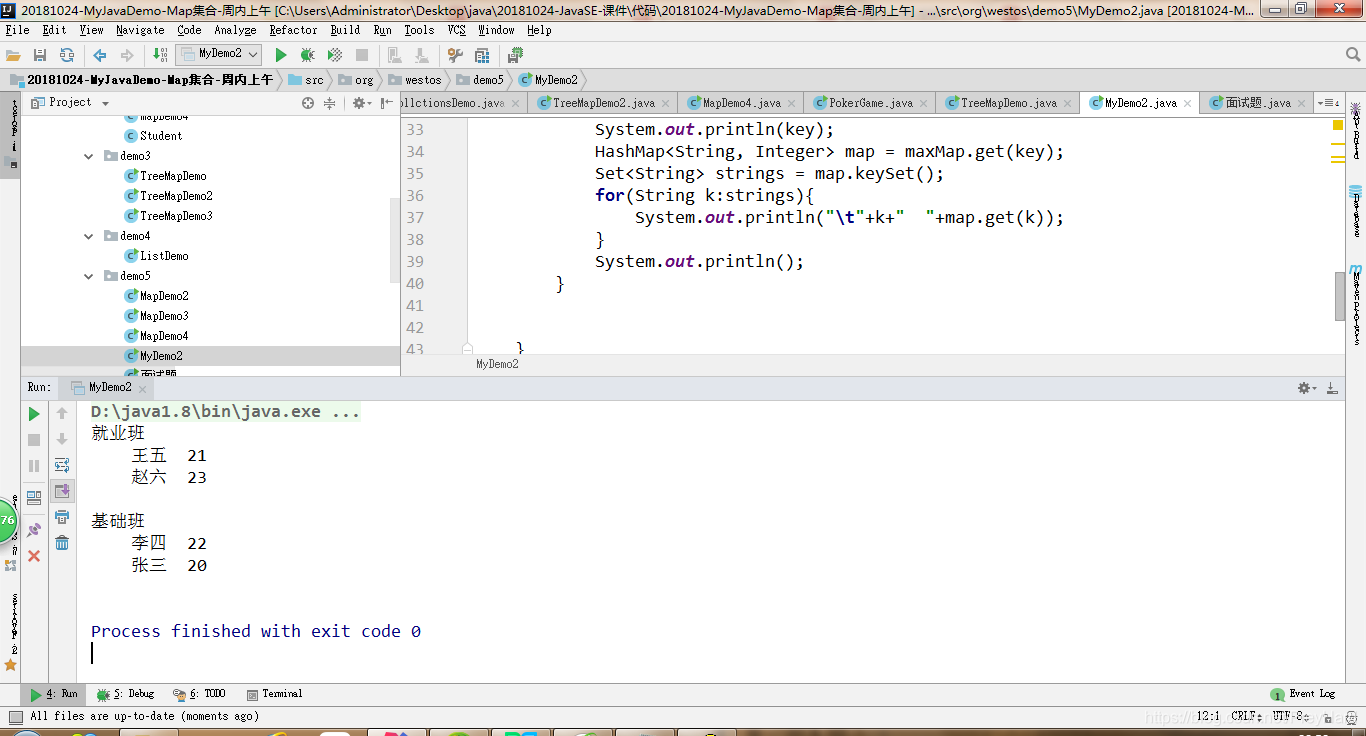
Task: Switch to the 面试题.java tab
Action: click(x=1257, y=103)
